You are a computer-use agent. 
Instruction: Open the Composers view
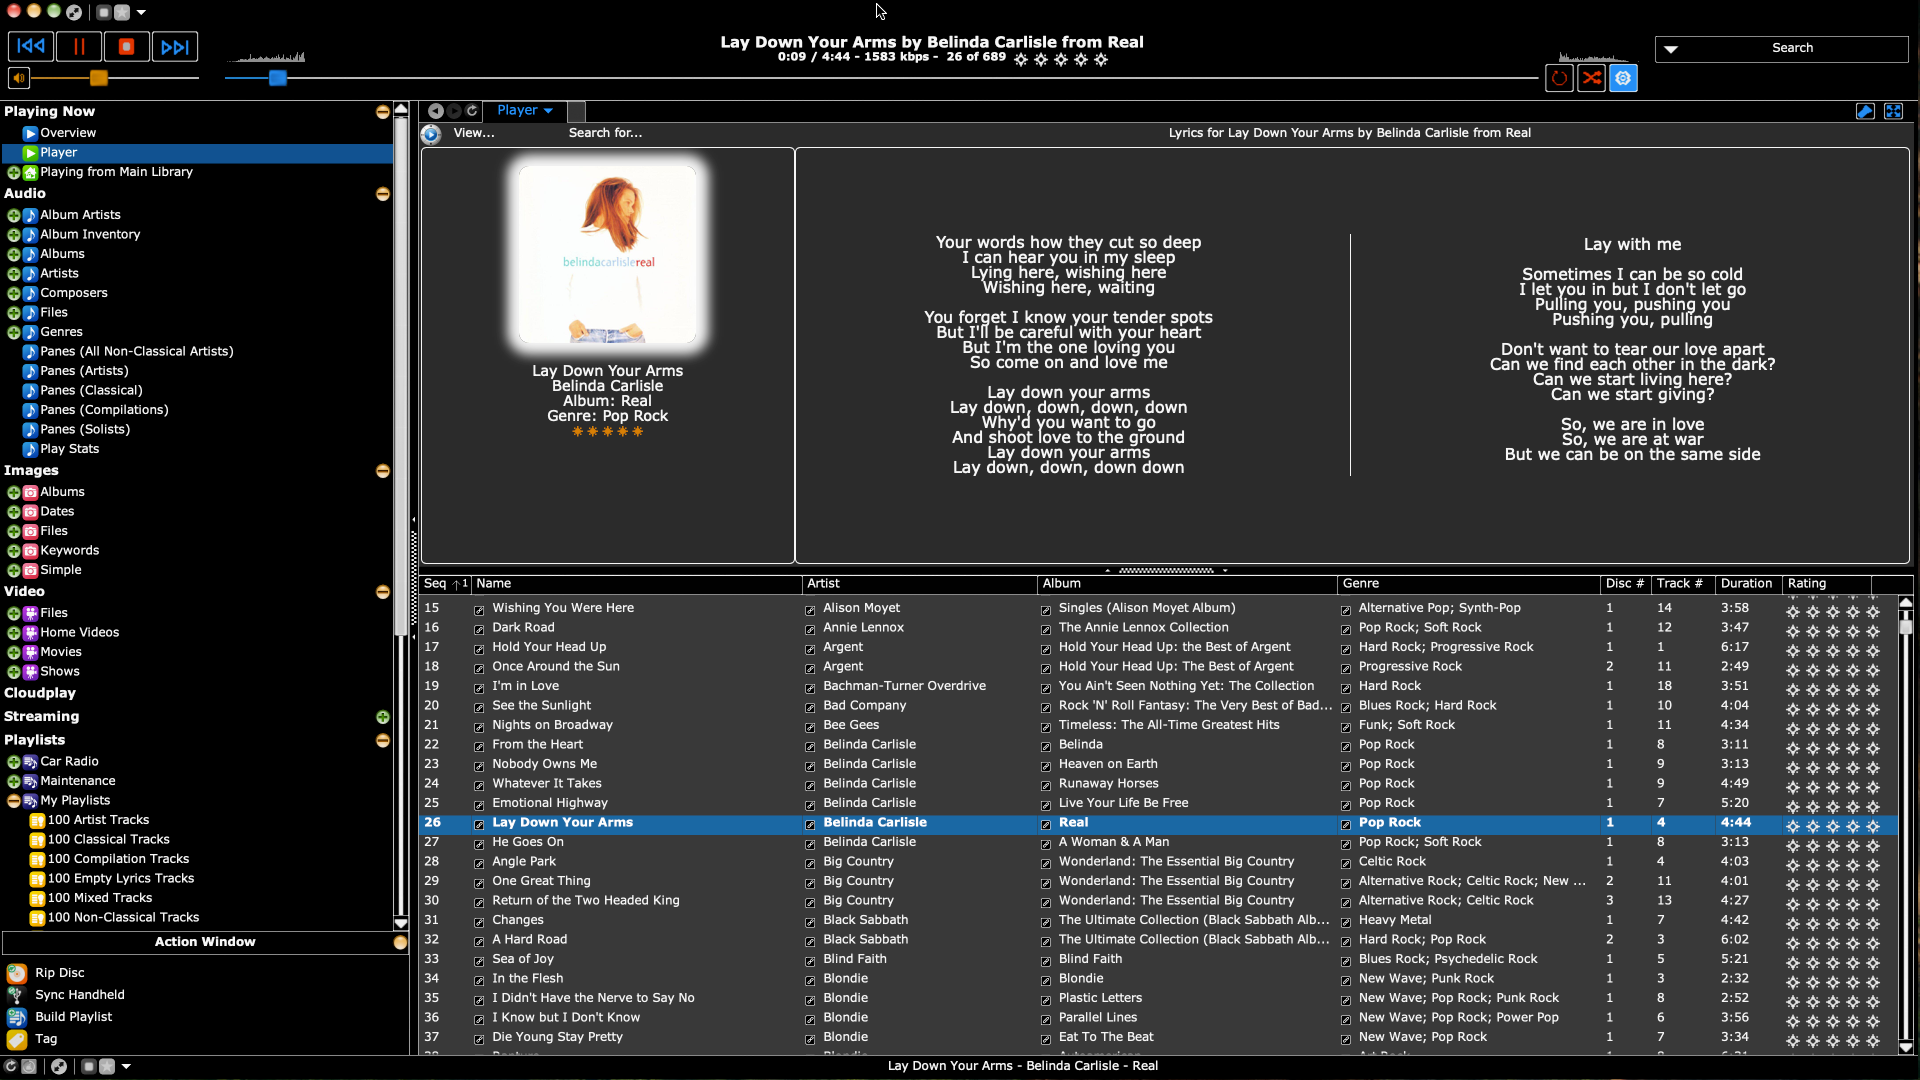click(73, 293)
